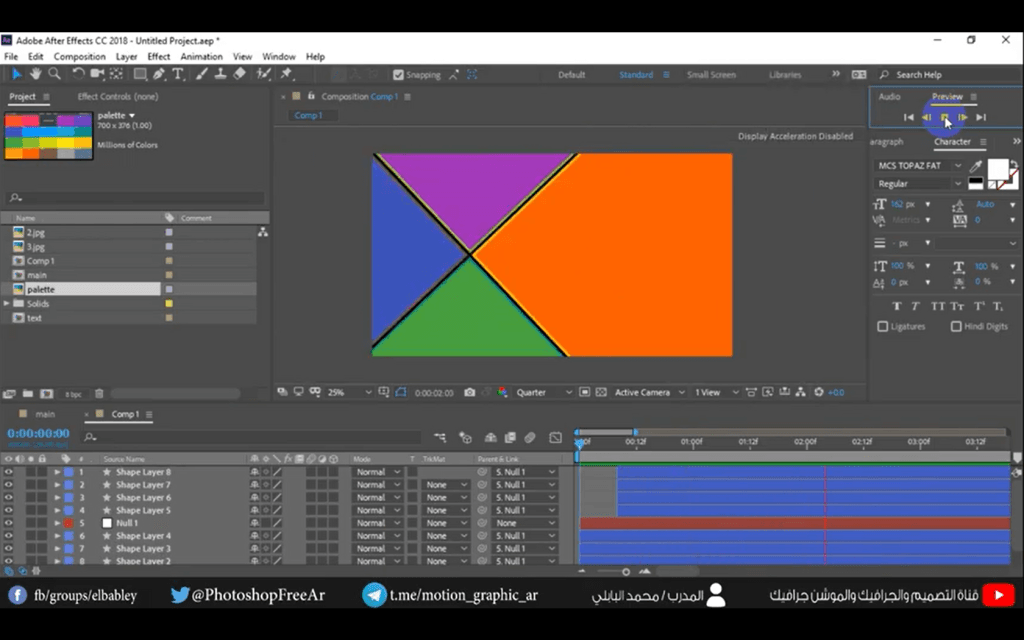Open the 25% magnification dropdown
This screenshot has width=1024, height=640.
[349, 392]
